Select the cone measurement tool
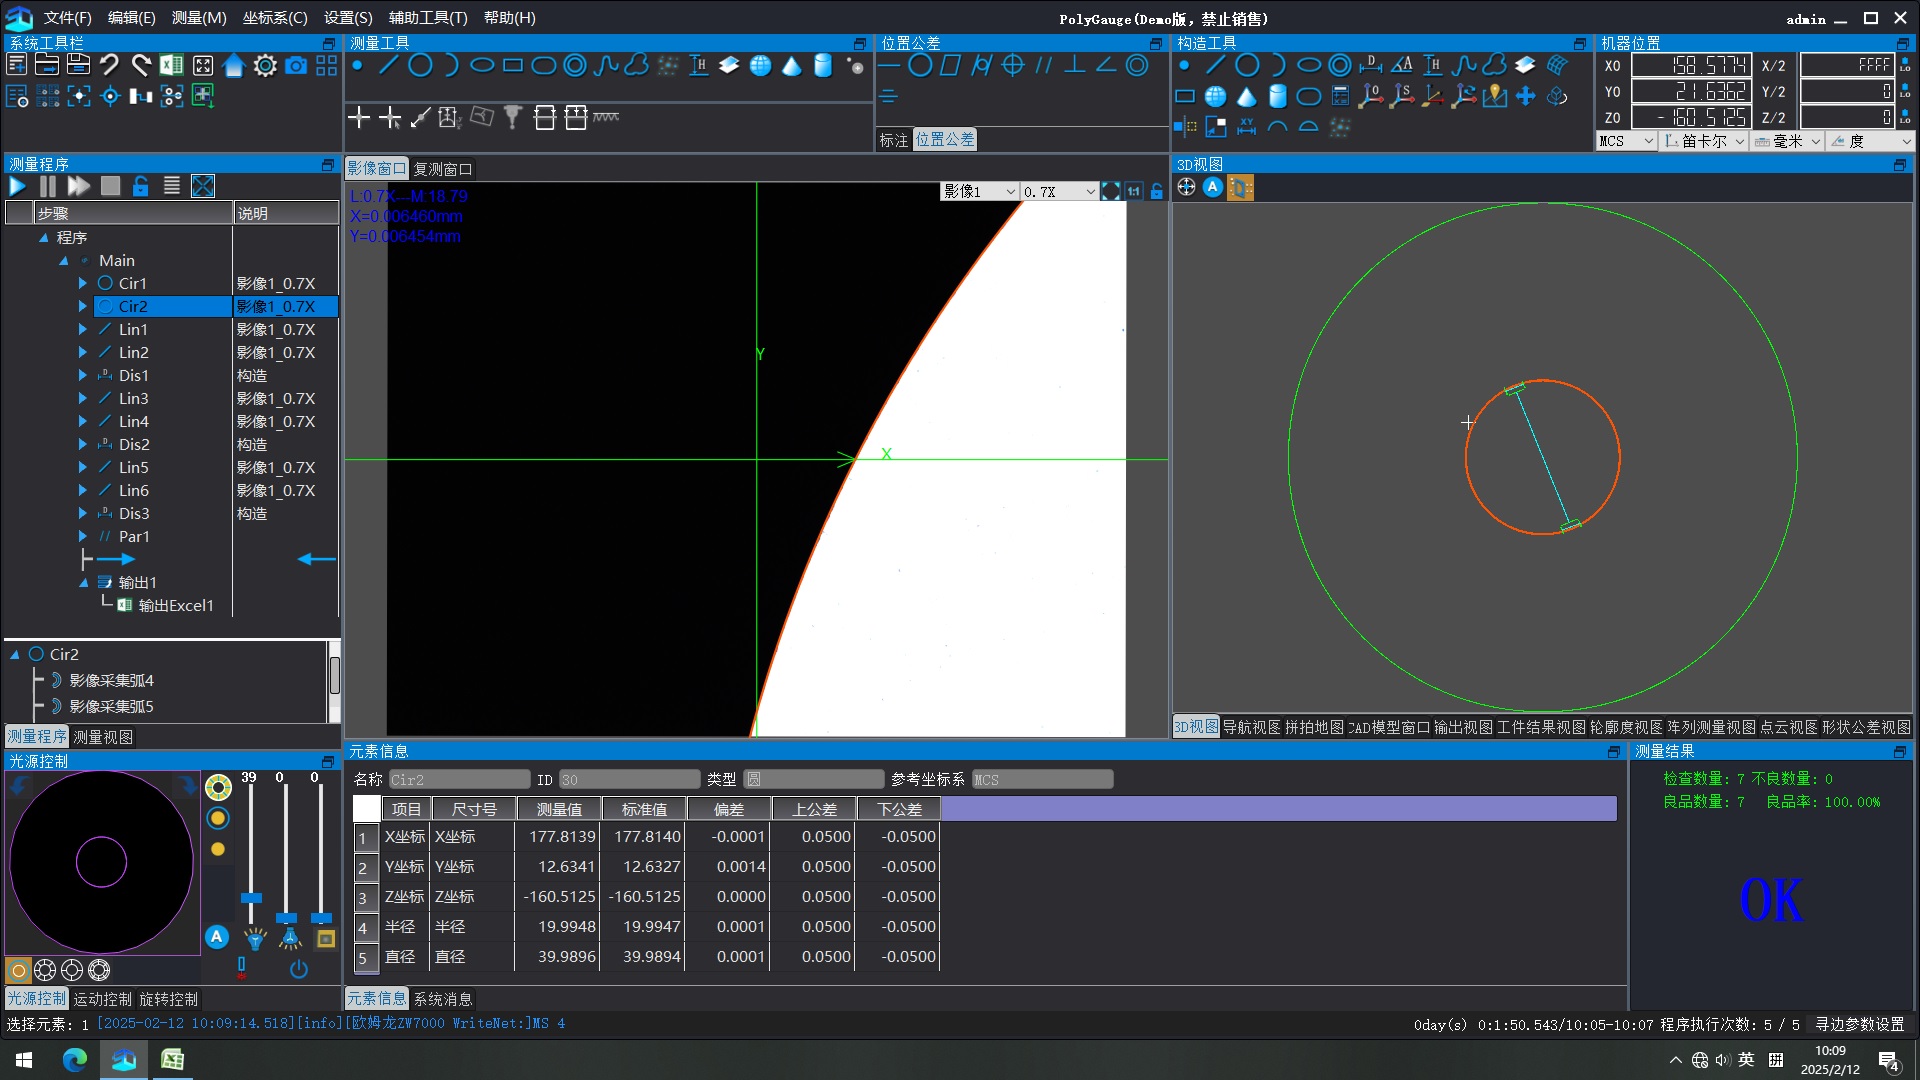This screenshot has height=1080, width=1920. [x=792, y=66]
